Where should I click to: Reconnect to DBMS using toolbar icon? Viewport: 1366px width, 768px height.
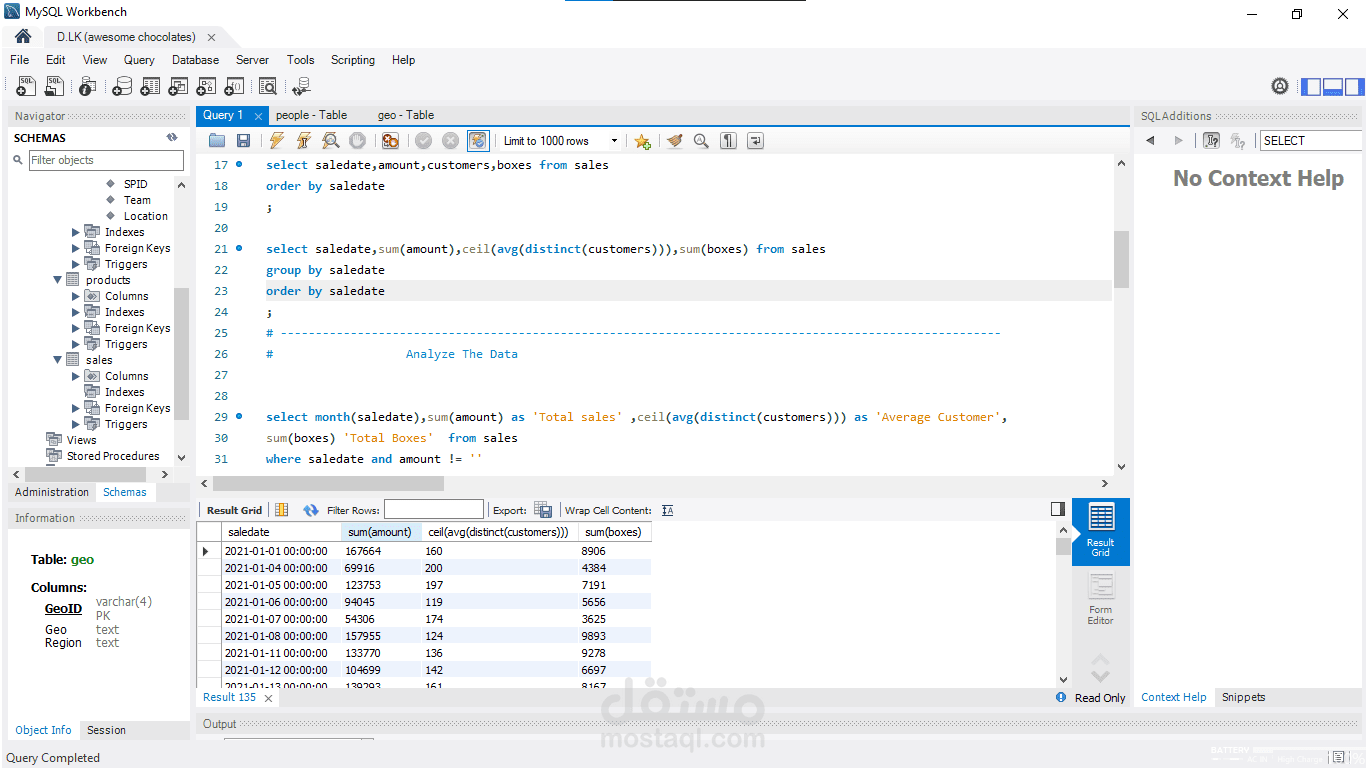click(301, 87)
